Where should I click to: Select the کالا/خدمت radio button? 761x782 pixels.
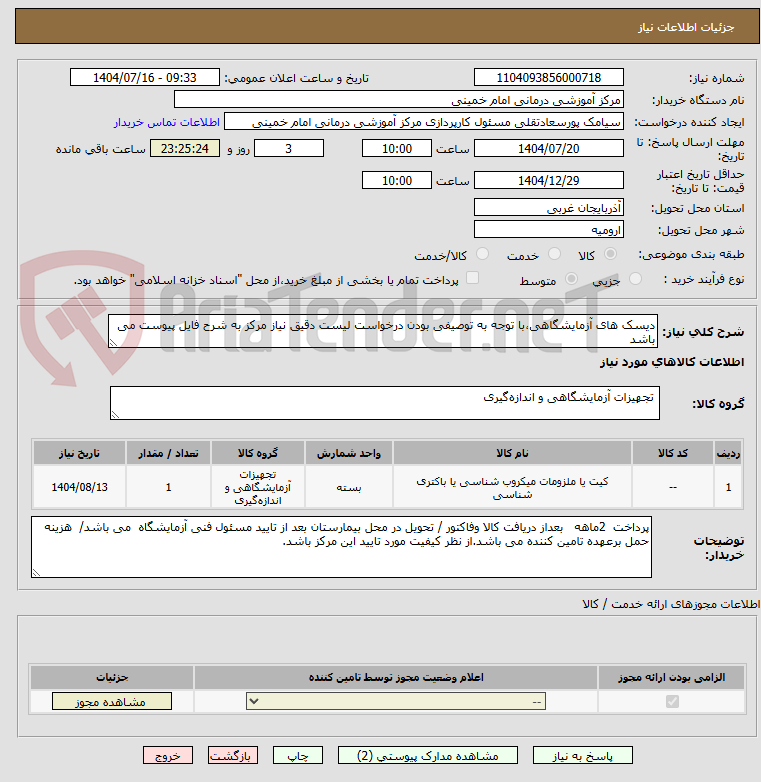click(x=482, y=254)
